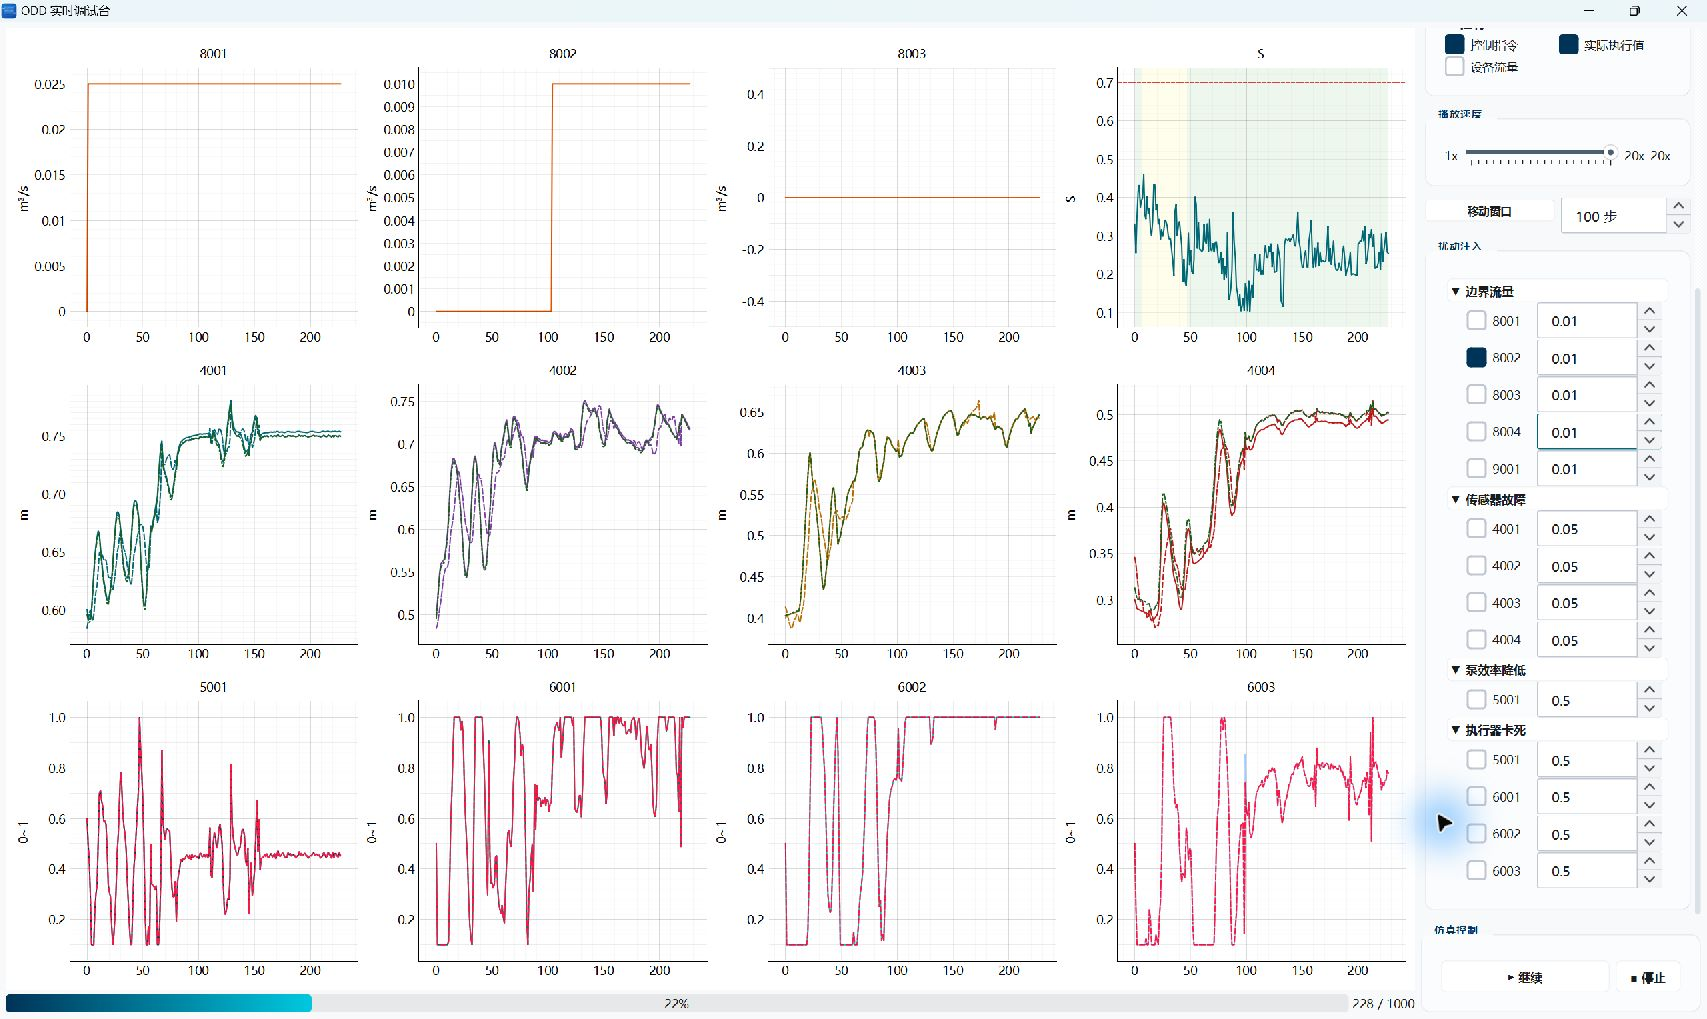The image size is (1707, 1019).
Task: Click up arrow for boundary flow 8001
Action: coord(1650,311)
